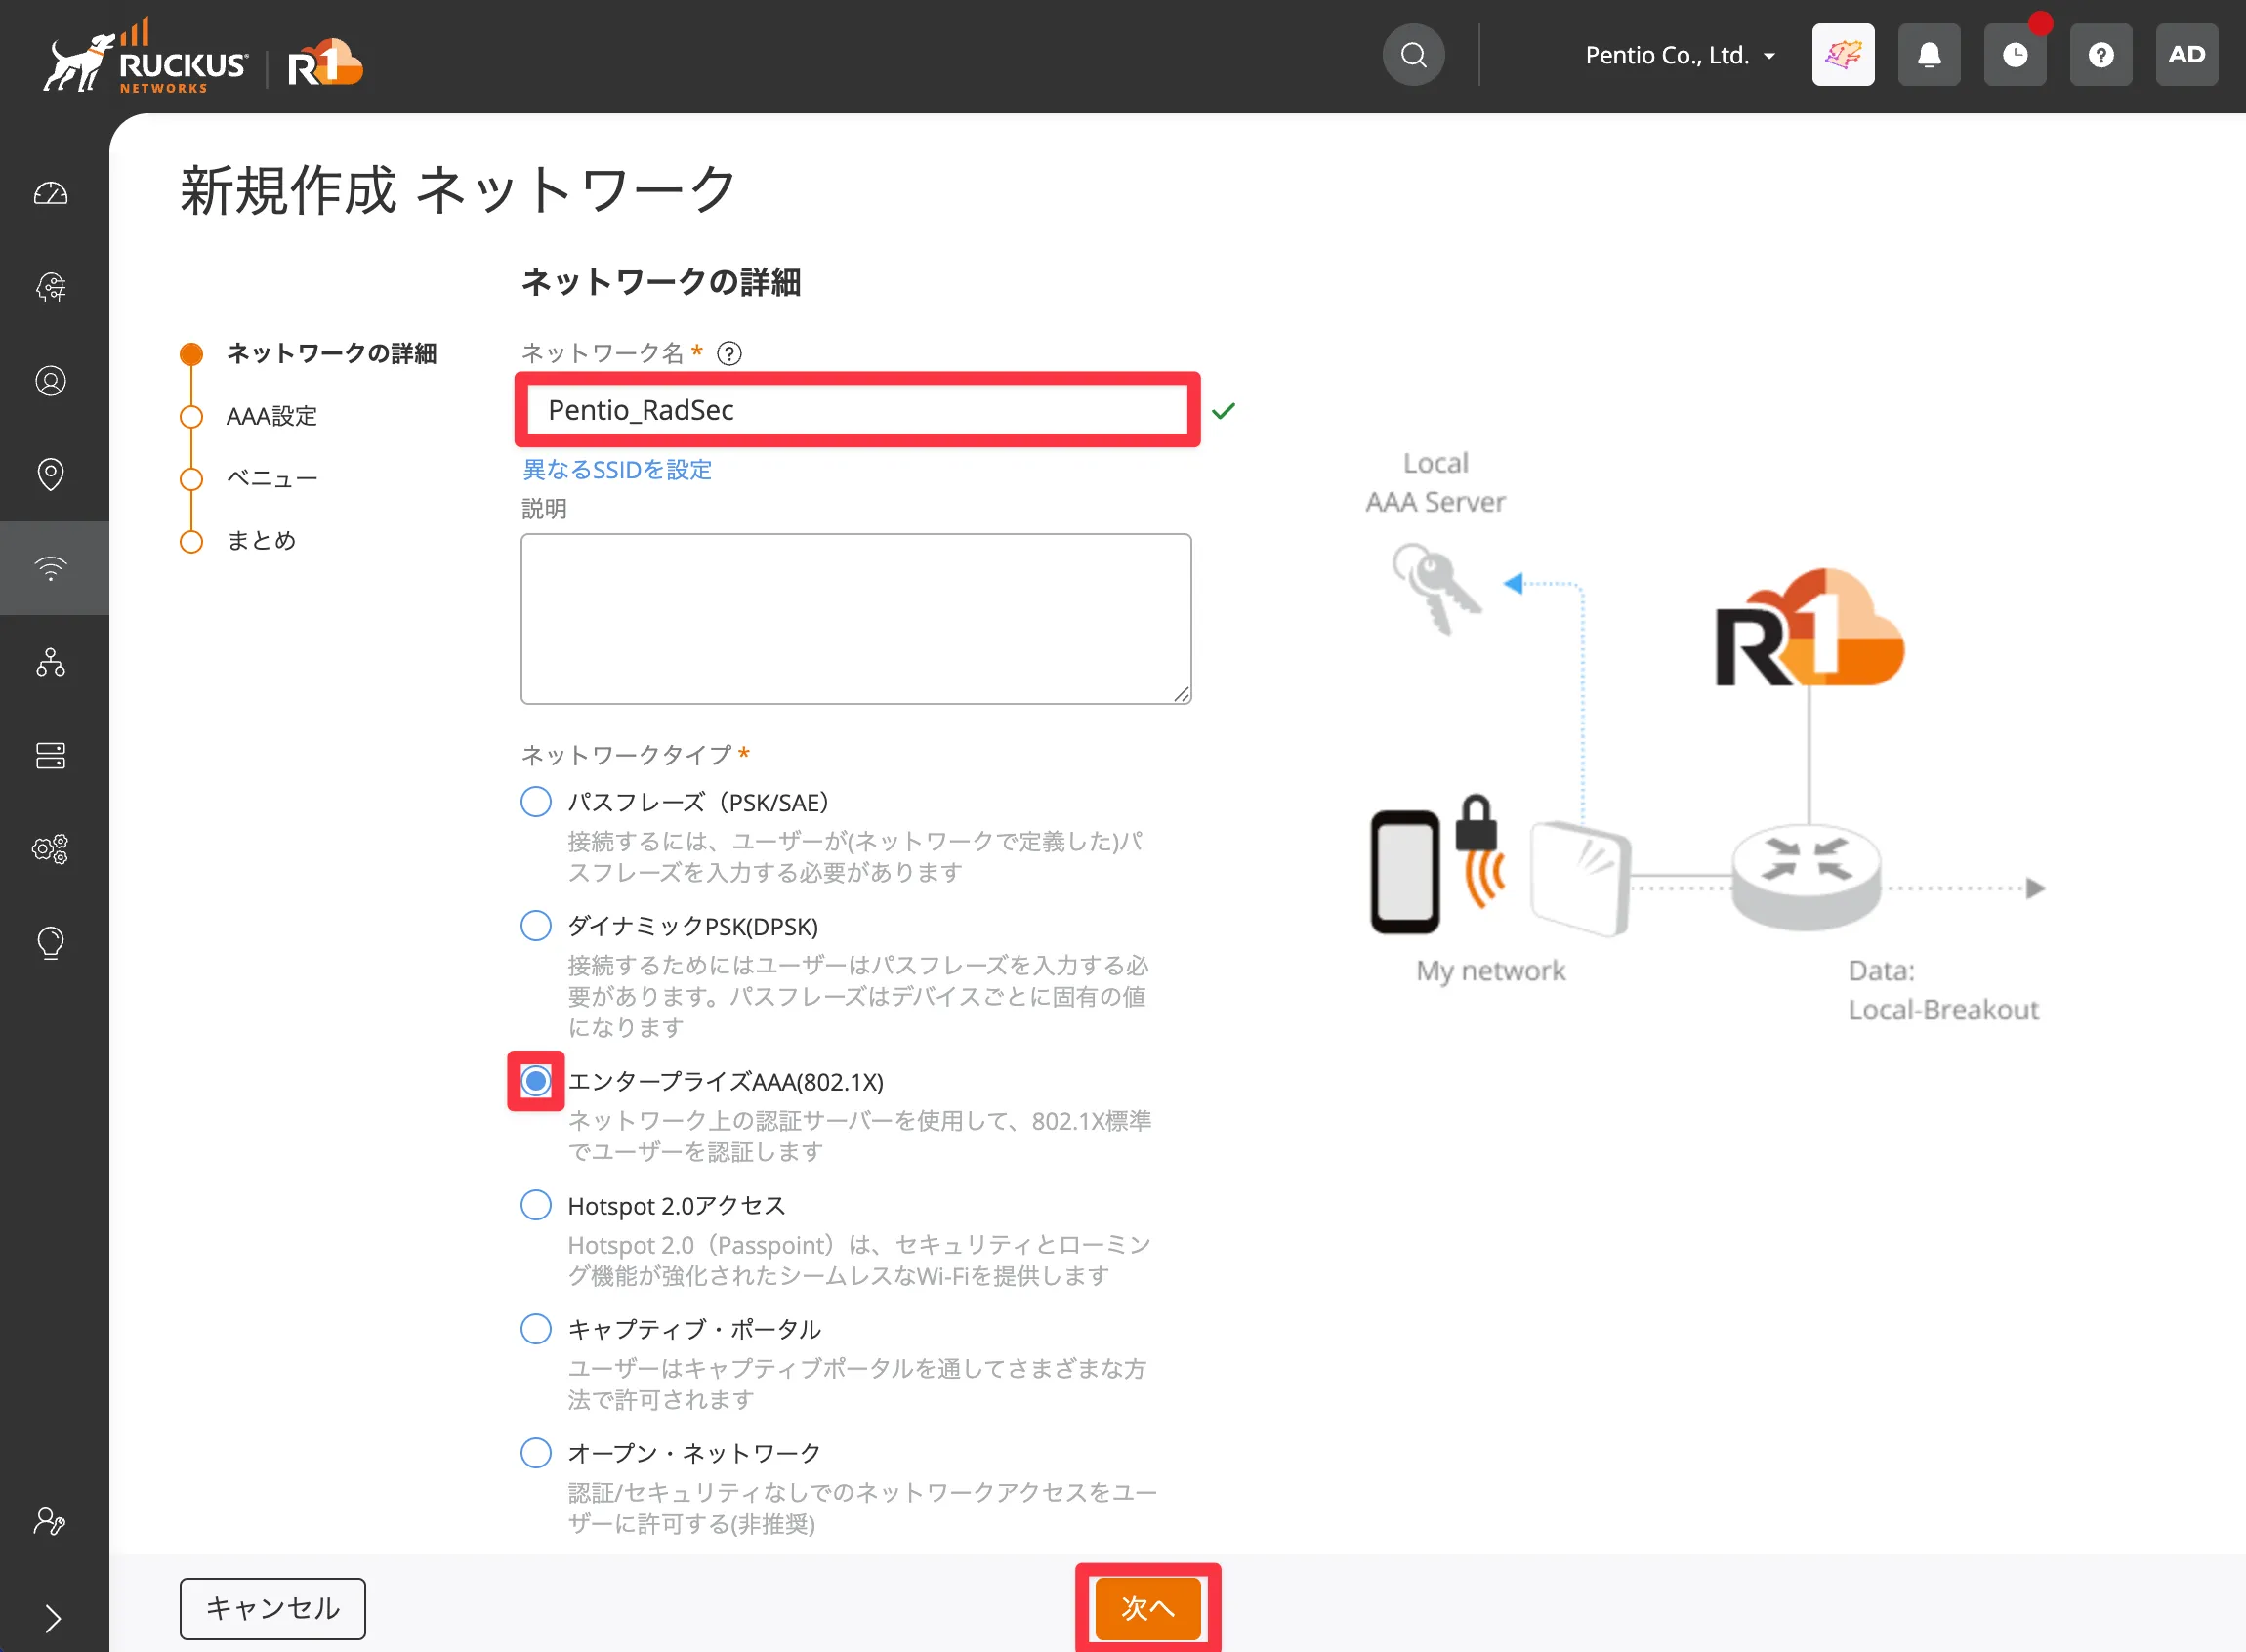Select the Hotspot 2.0アクセス radio button
Image resolution: width=2246 pixels, height=1652 pixels.
(x=536, y=1205)
